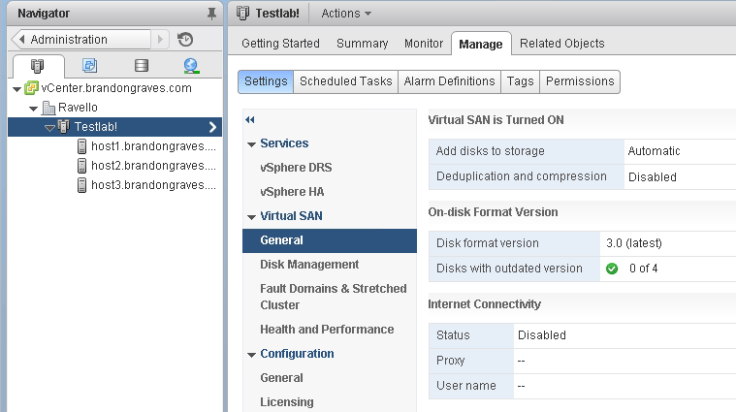Select host1.brandongraves in the tree
The image size is (736, 412).
tap(153, 146)
